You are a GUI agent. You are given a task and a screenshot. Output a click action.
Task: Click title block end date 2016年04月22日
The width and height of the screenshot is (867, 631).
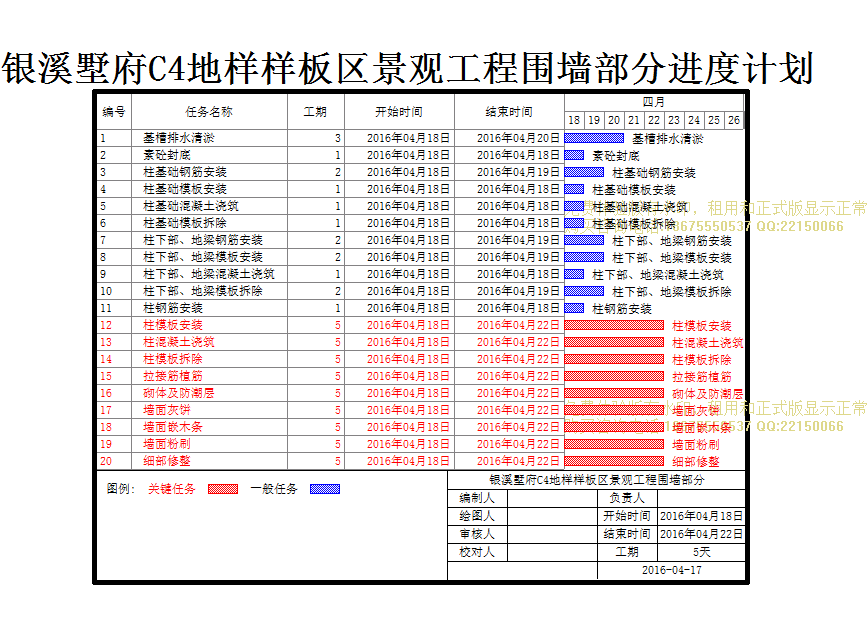coord(701,534)
